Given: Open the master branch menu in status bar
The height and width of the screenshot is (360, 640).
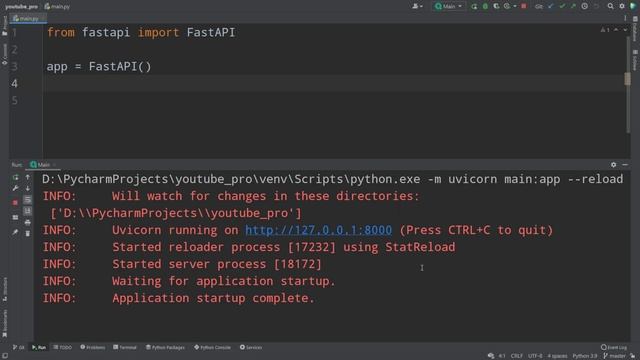Looking at the screenshot, I should point(615,356).
